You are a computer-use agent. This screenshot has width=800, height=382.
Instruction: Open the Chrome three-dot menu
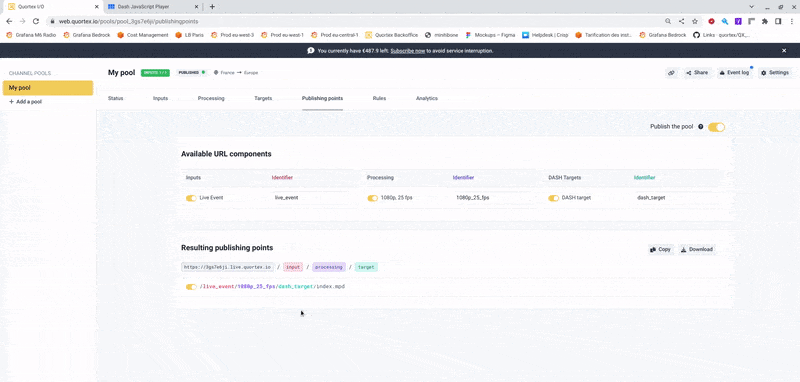792,21
